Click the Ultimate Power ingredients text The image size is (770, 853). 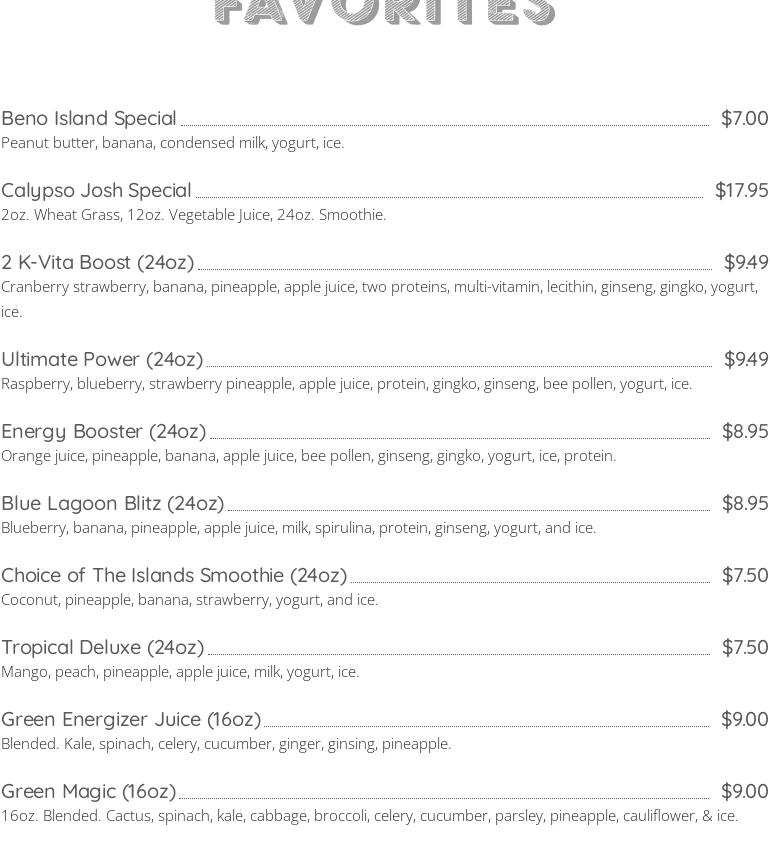[x=346, y=384]
